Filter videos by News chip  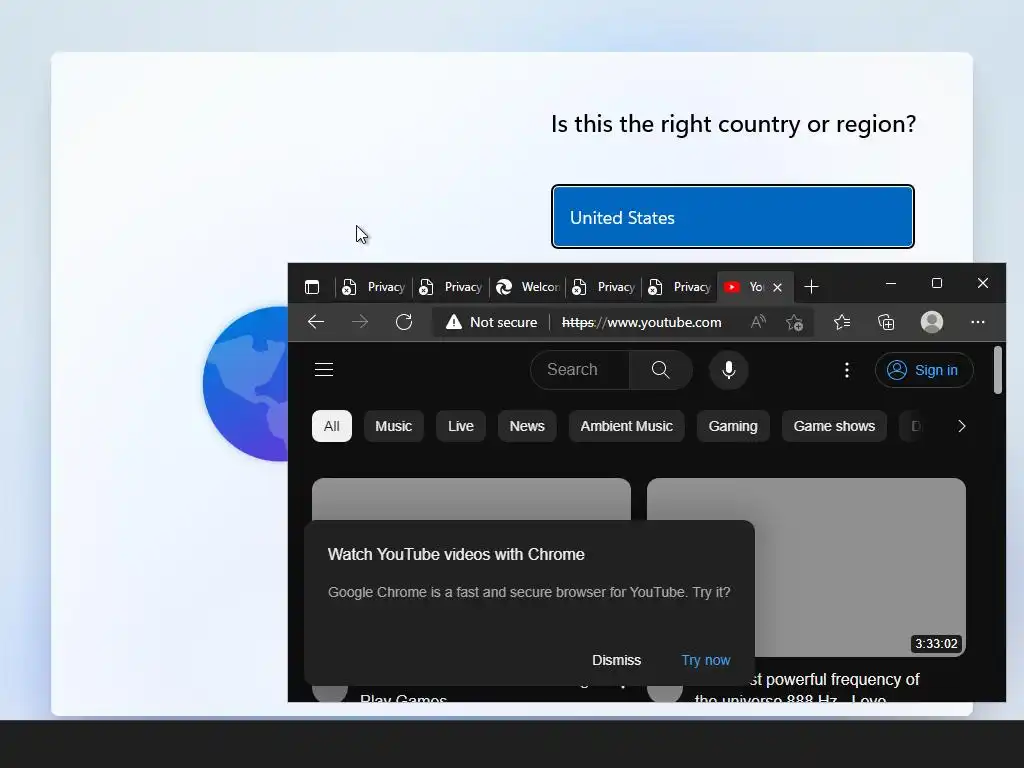(x=527, y=426)
